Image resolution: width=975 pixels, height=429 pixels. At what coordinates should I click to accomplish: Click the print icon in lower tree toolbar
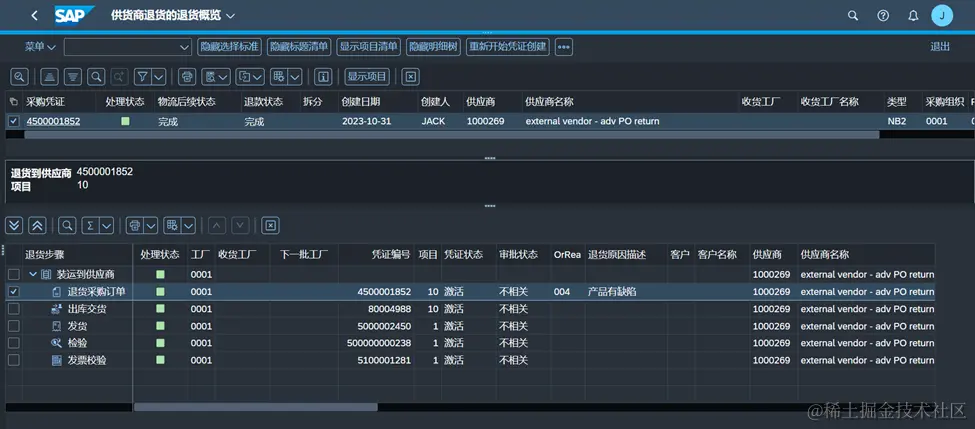point(134,225)
